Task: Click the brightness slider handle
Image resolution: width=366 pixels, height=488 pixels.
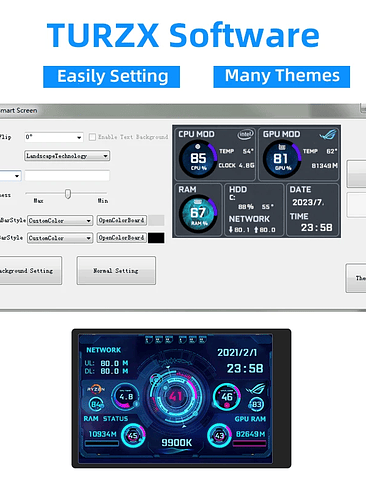Action: pyautogui.click(x=68, y=194)
